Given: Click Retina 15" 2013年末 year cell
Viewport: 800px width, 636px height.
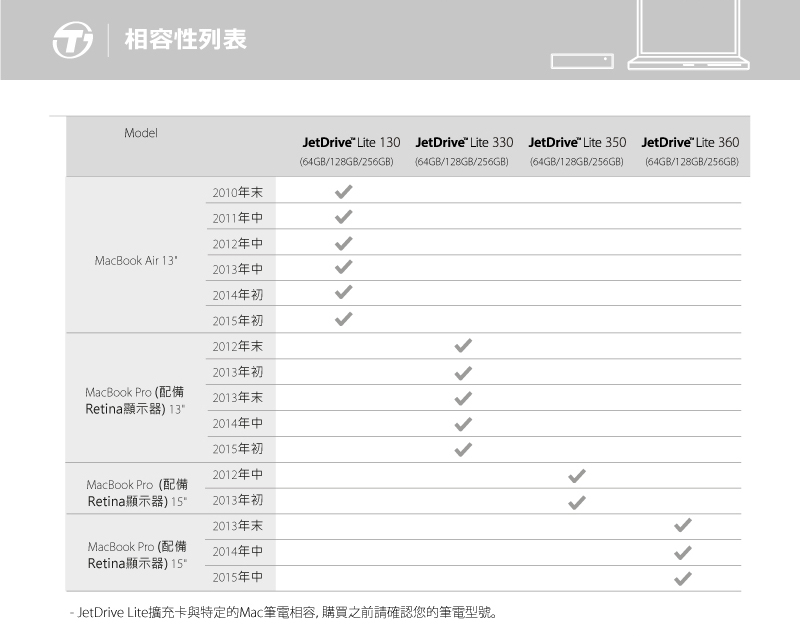Looking at the screenshot, I should coord(238,526).
